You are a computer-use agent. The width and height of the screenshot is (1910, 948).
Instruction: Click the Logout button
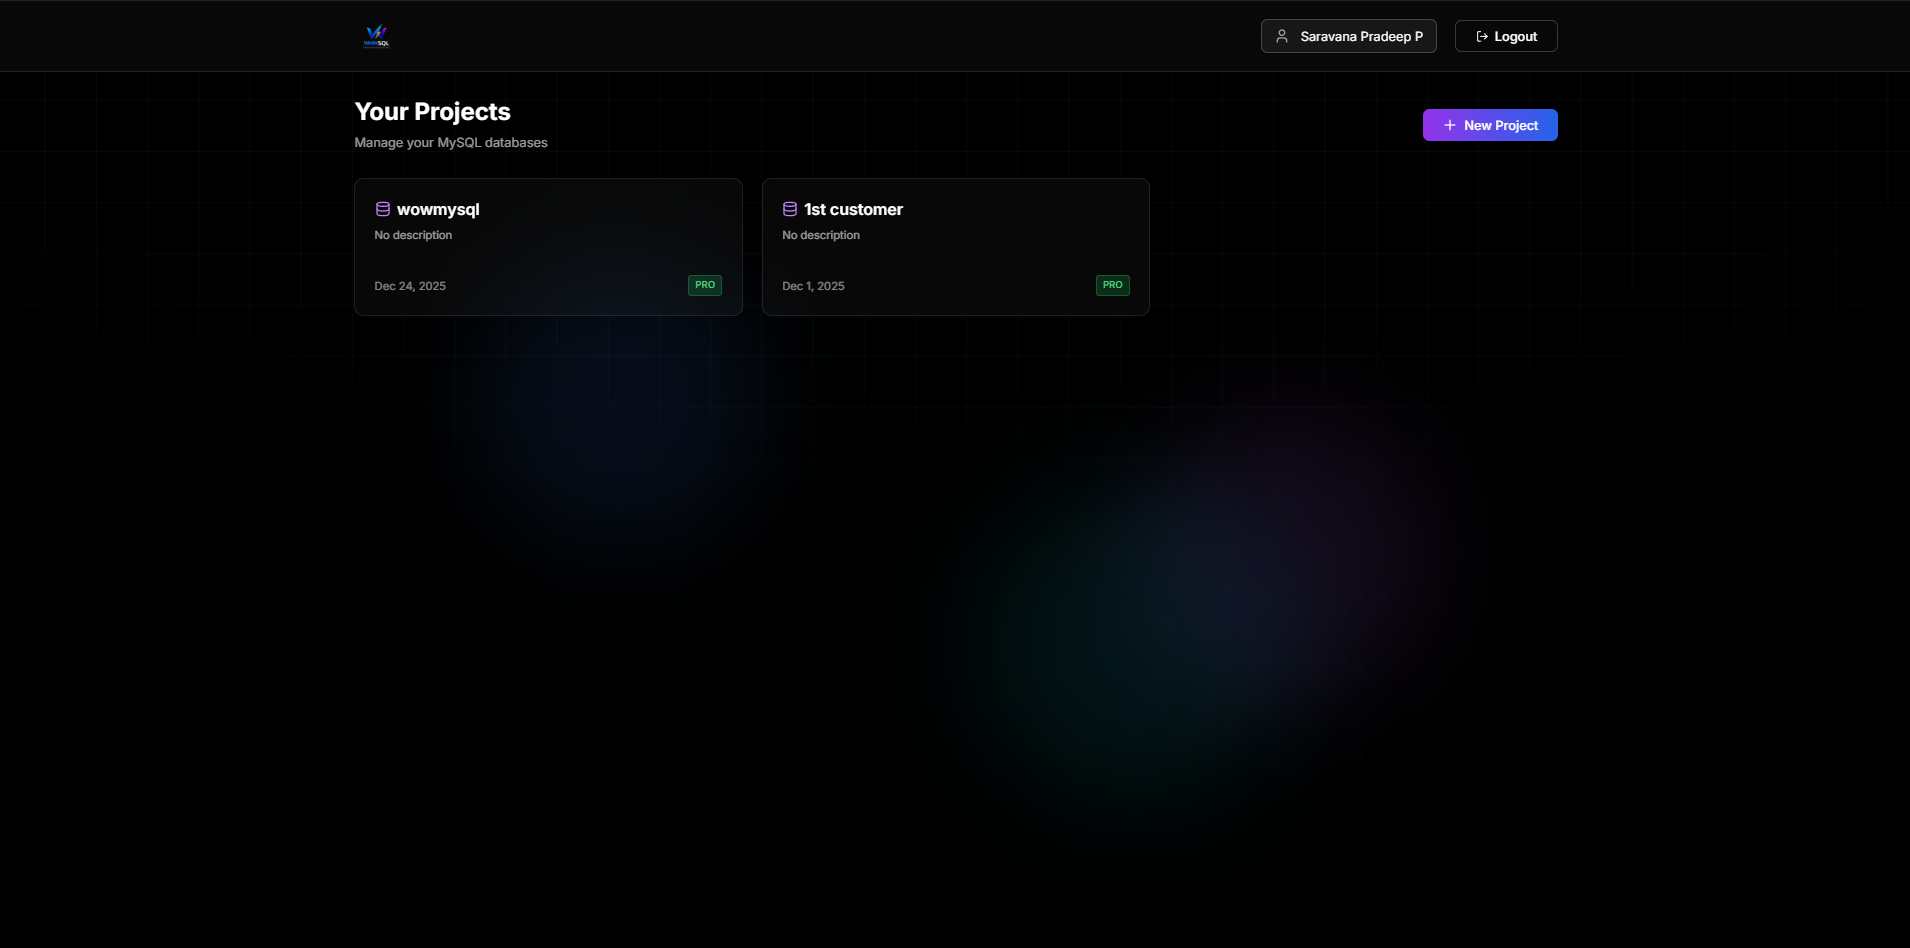1505,35
